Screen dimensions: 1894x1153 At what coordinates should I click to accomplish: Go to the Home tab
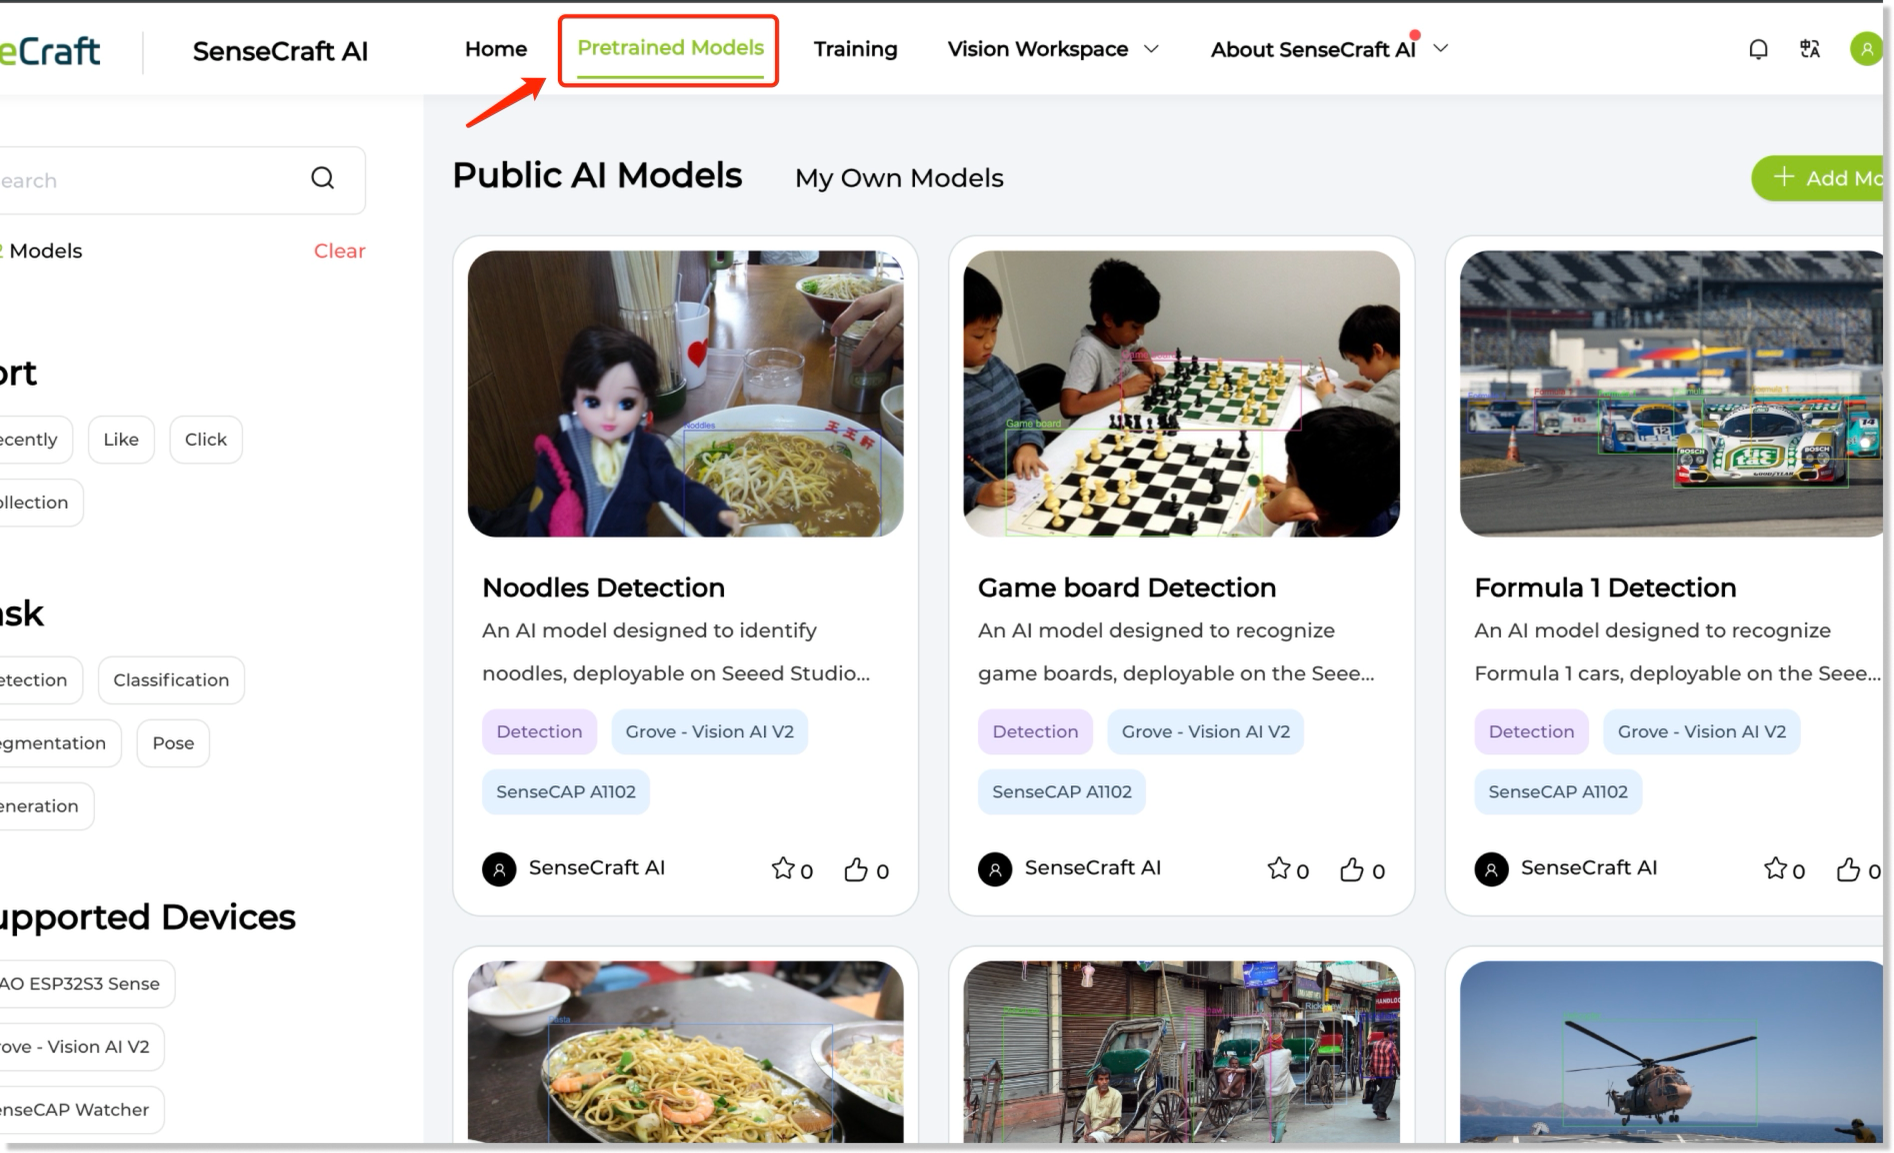tap(496, 49)
